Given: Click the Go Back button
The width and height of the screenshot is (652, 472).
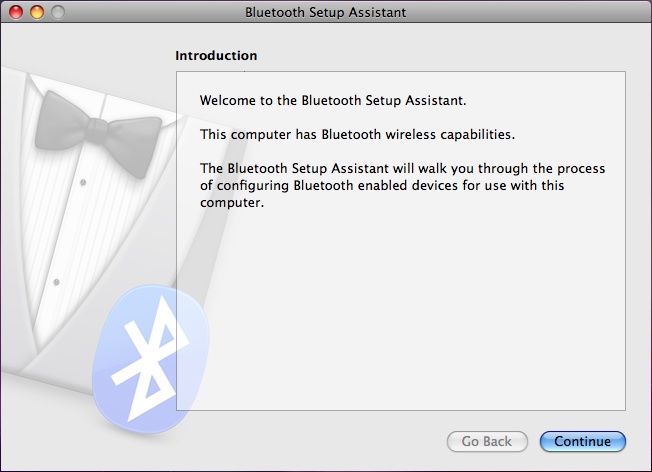Looking at the screenshot, I should tap(487, 441).
